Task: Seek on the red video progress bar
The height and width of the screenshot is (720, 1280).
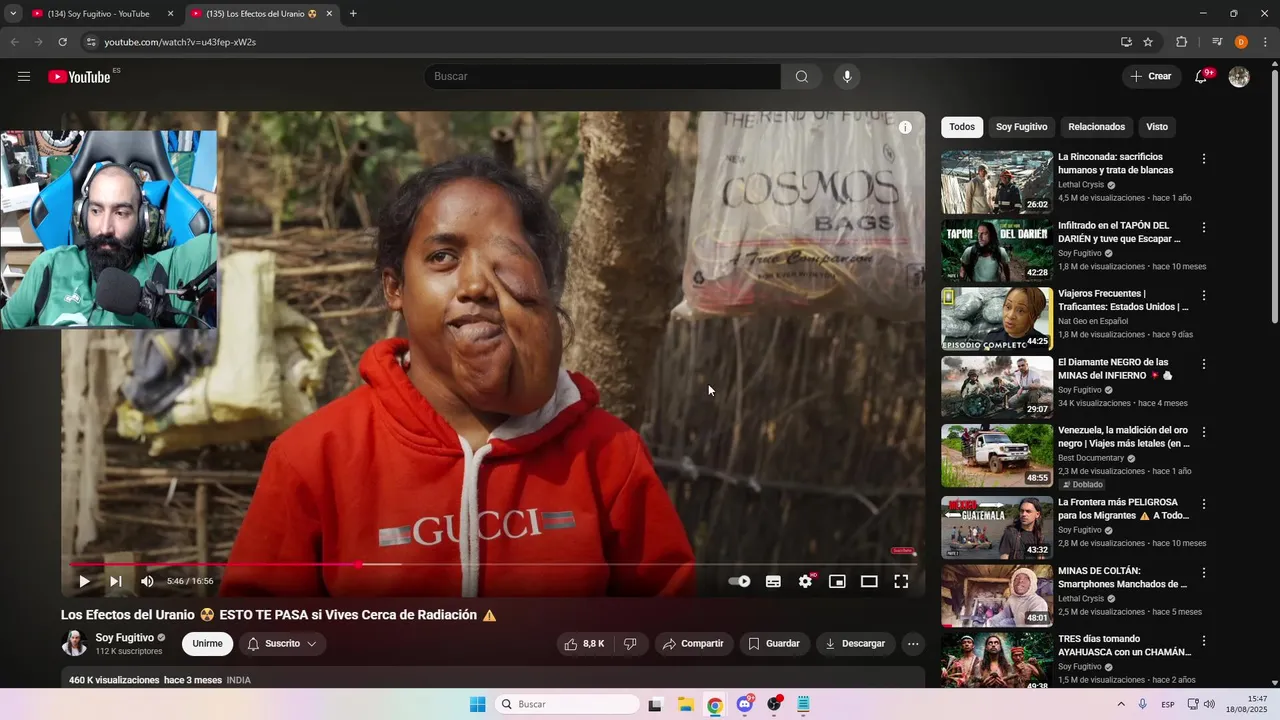Action: tap(493, 565)
